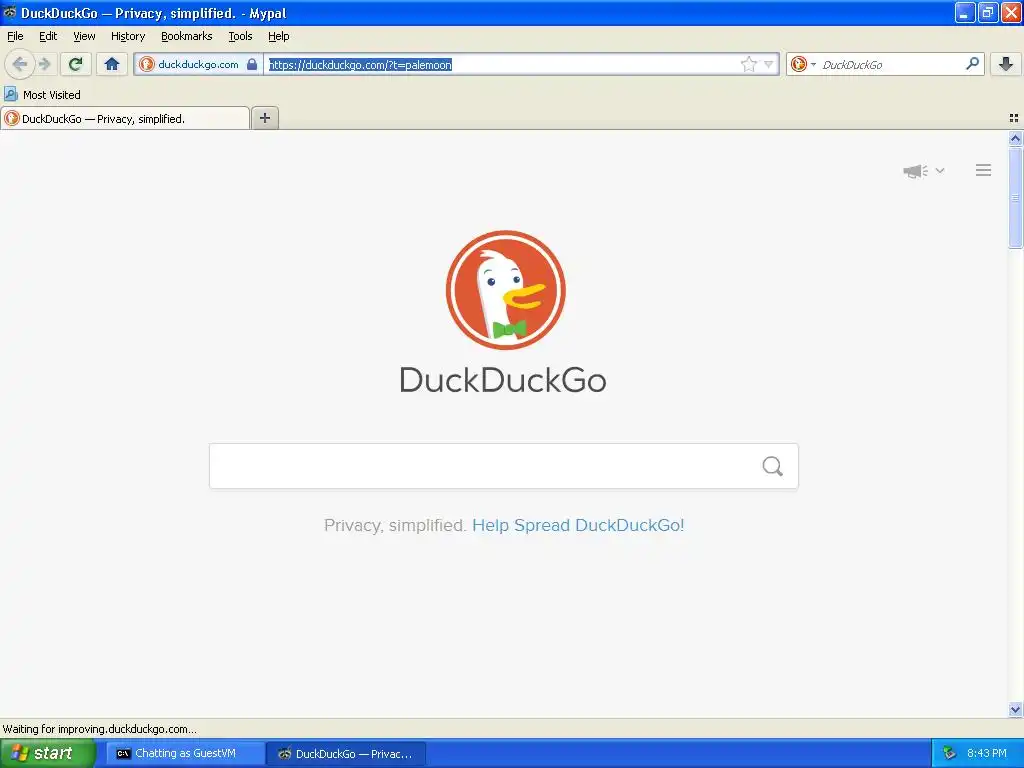Click the DuckDuckGo taskbar button
The width and height of the screenshot is (1024, 768).
pyautogui.click(x=346, y=753)
